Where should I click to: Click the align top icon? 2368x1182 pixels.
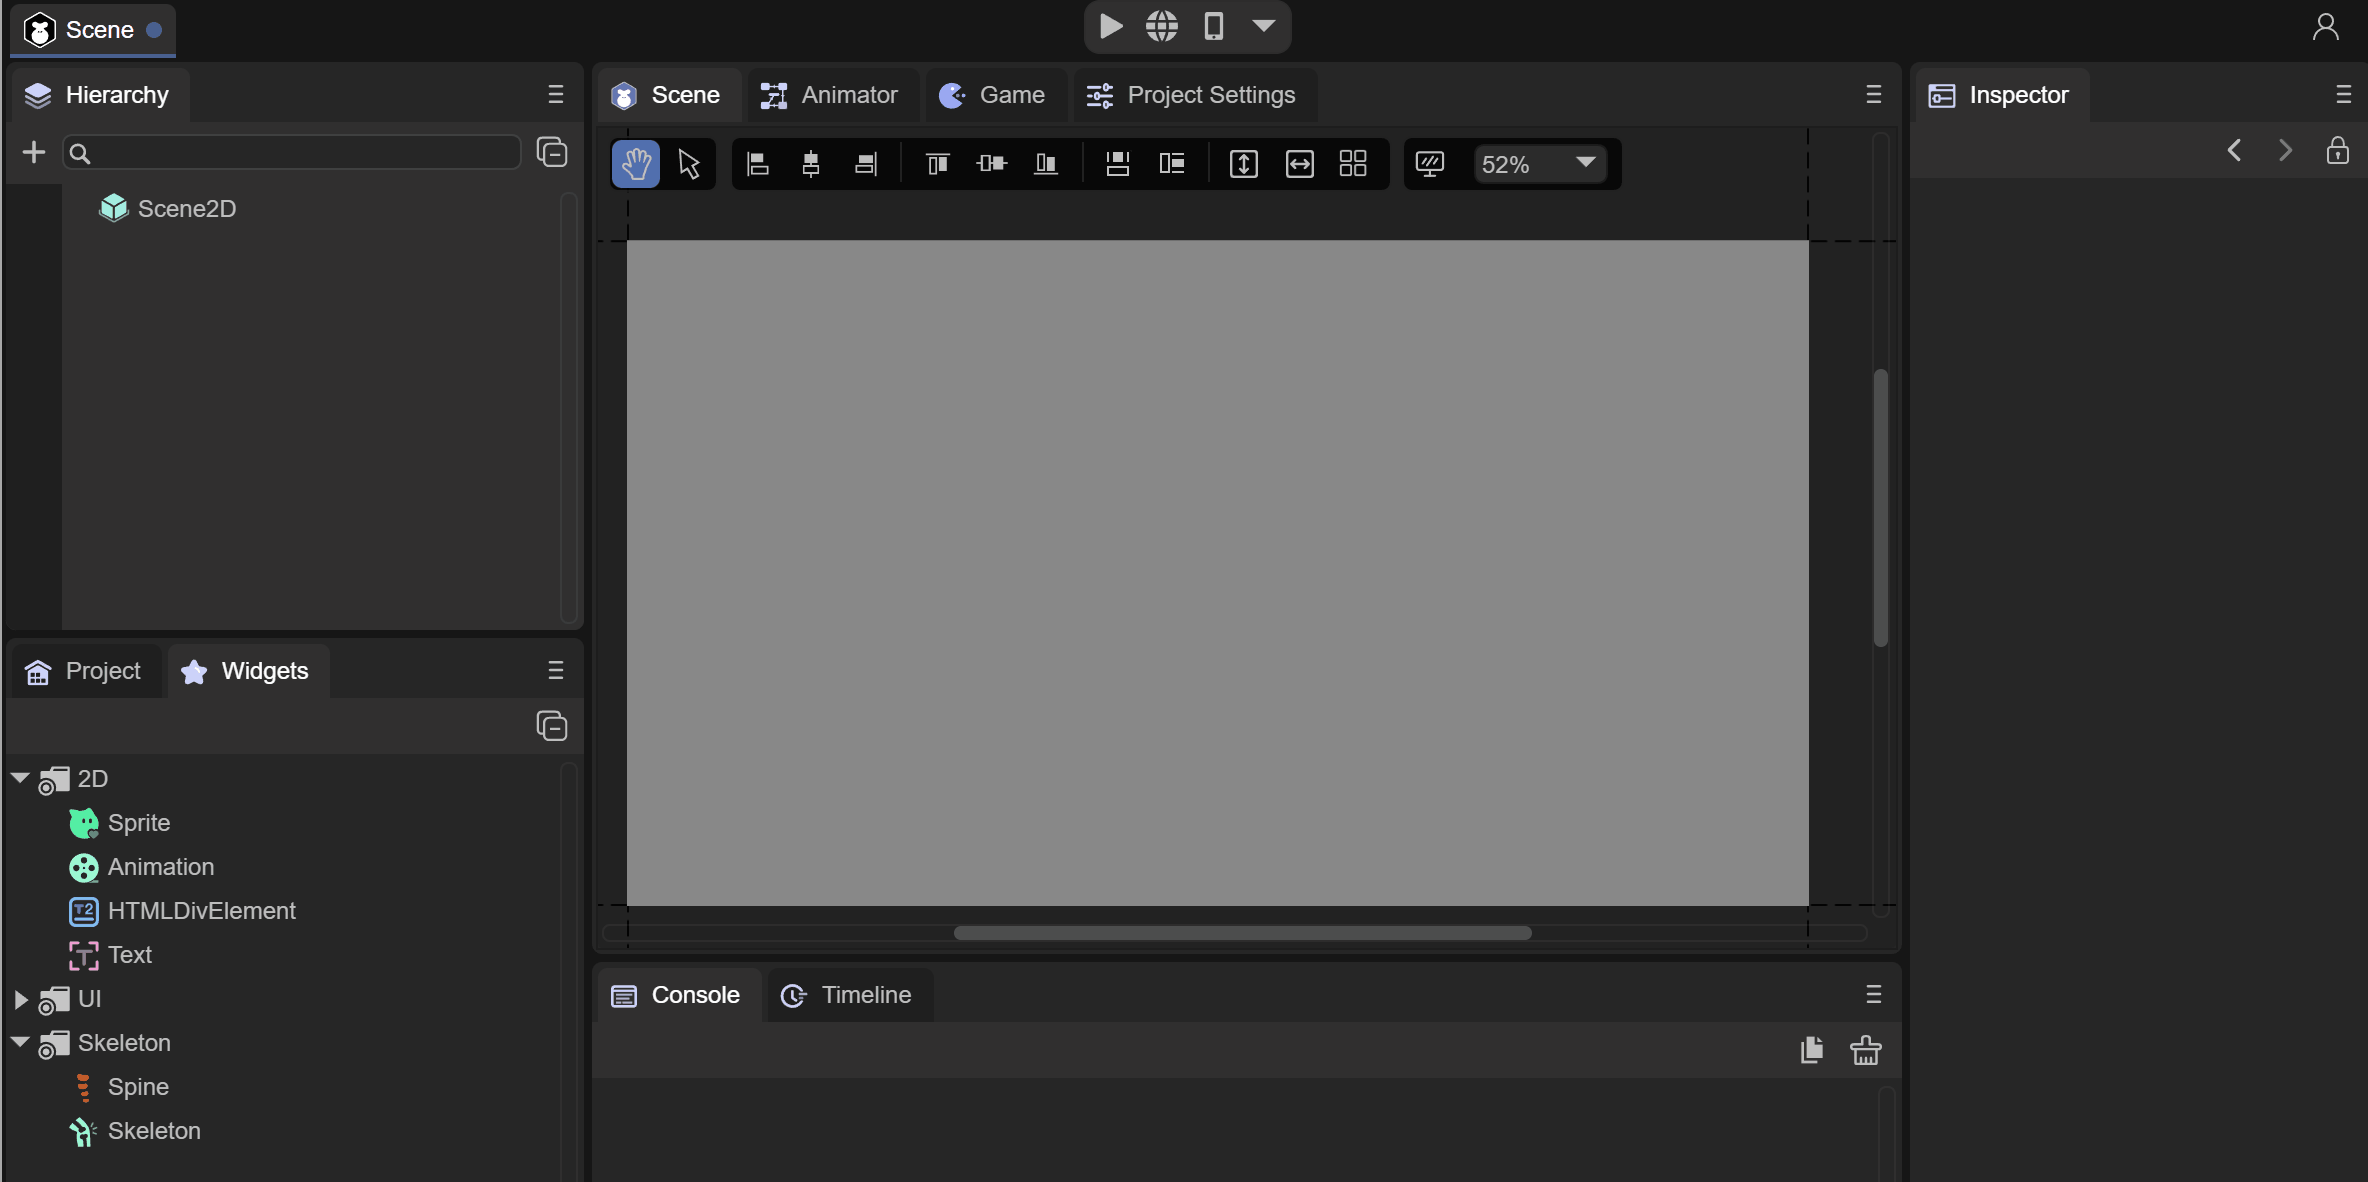click(x=938, y=163)
